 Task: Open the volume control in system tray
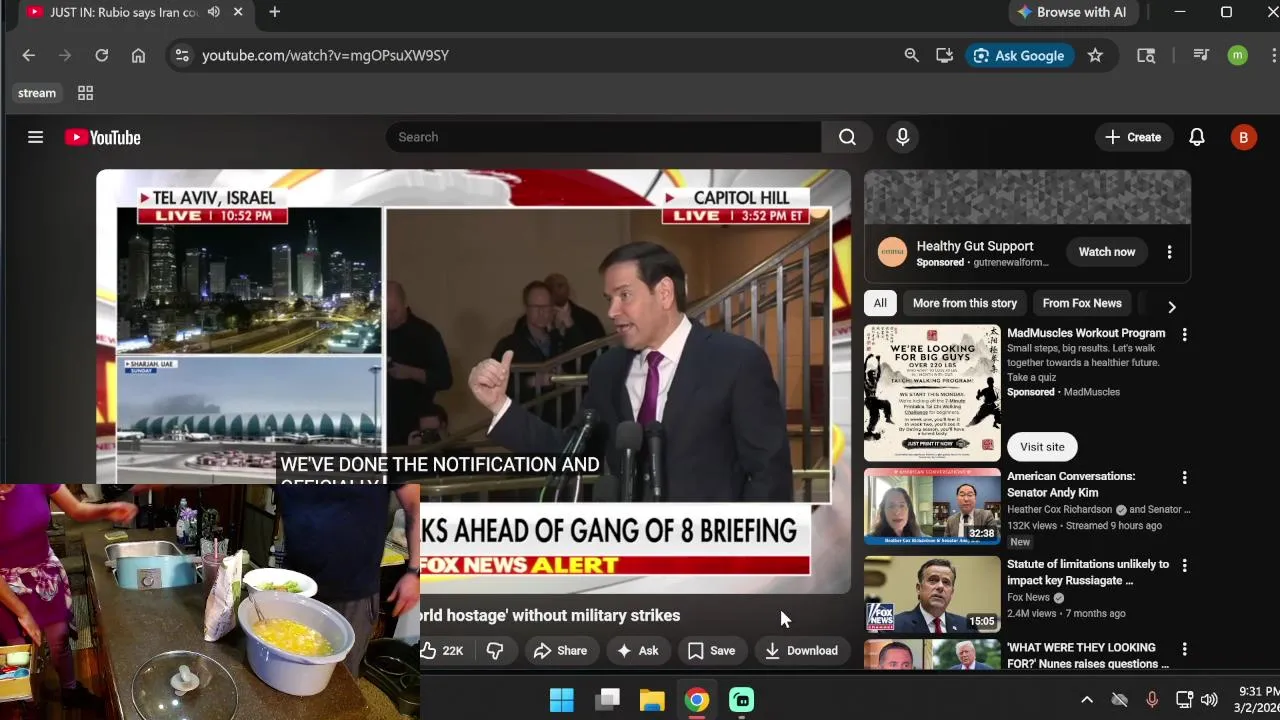[1209, 700]
